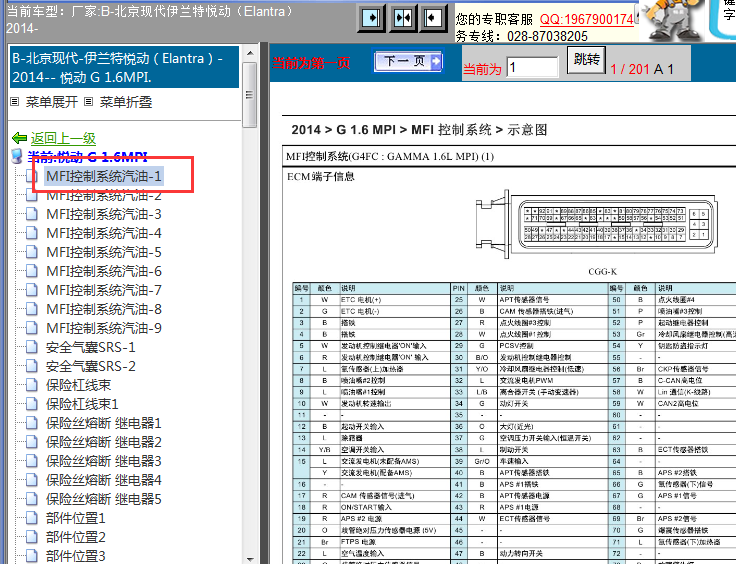Open 保险丝熔断 继电器5 document
This screenshot has height=564, width=736.
[x=104, y=499]
